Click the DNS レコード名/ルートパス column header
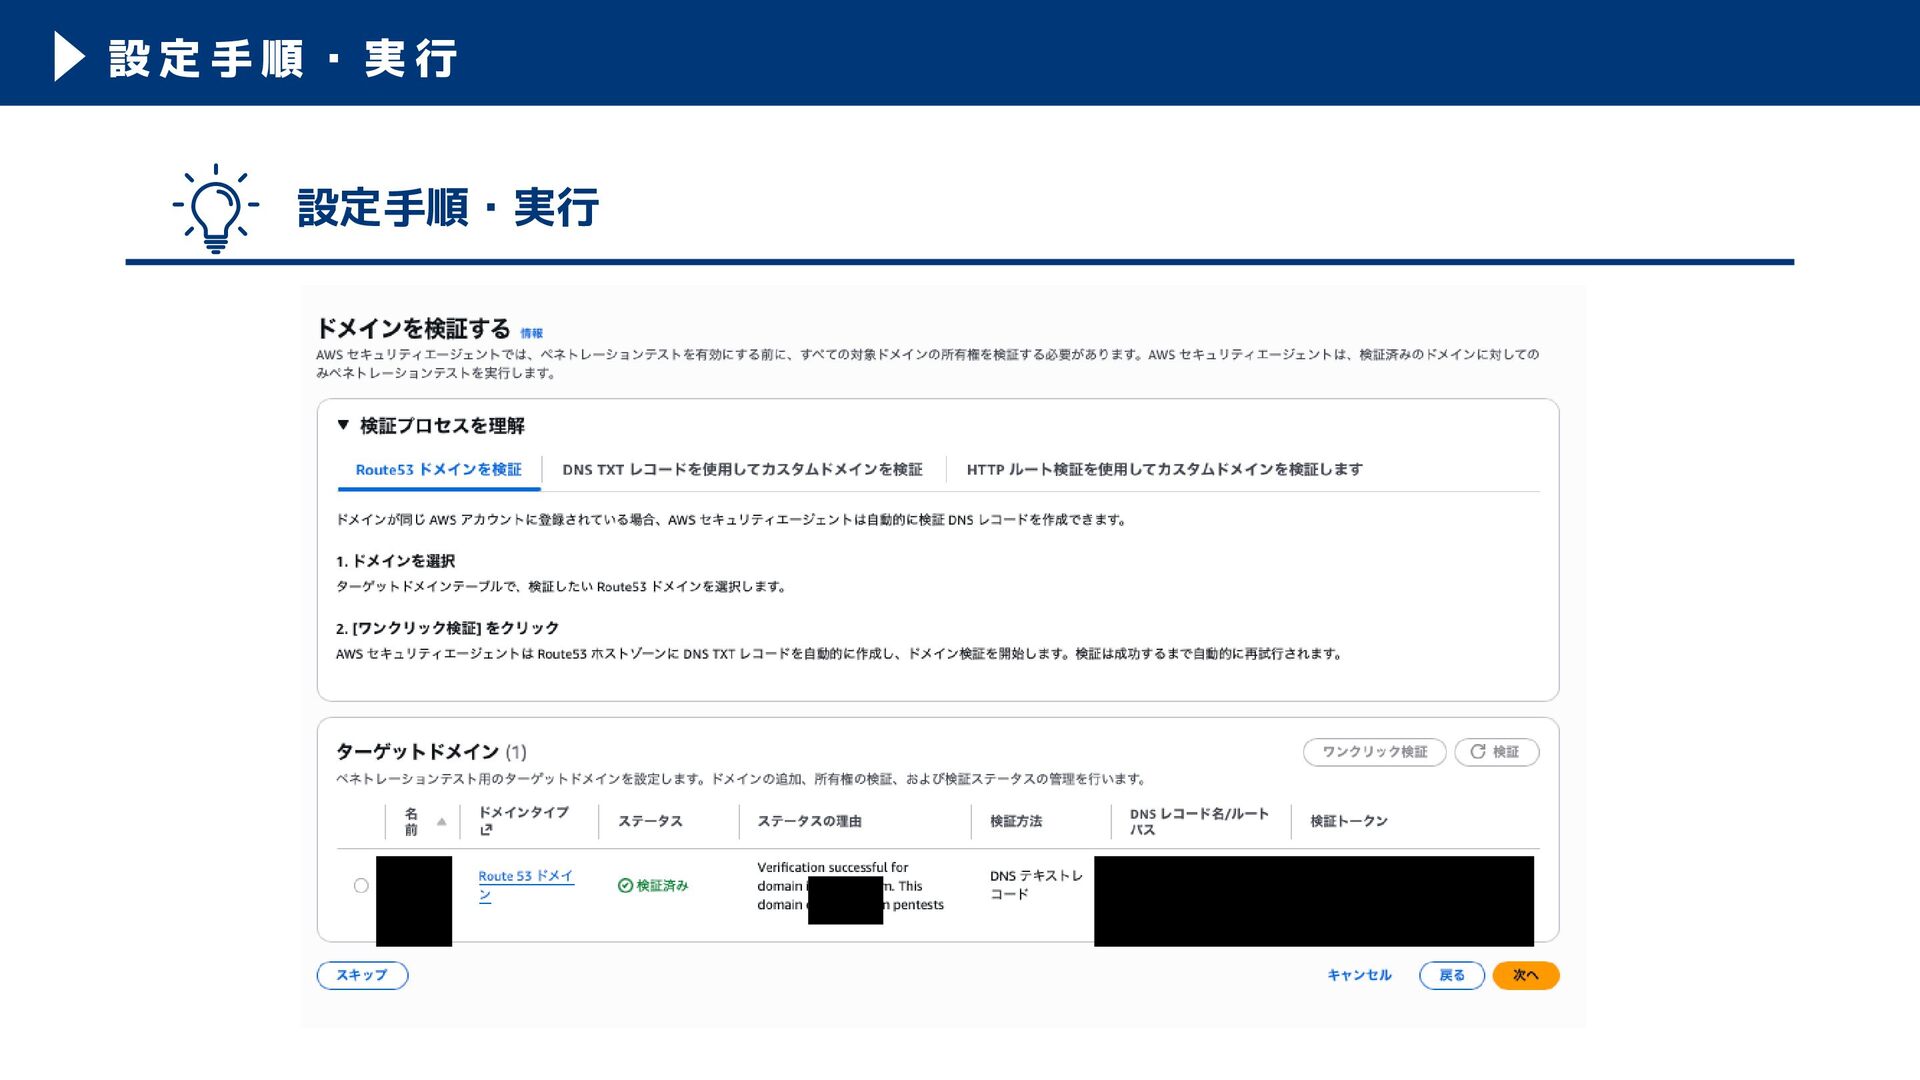Screen dimensions: 1920x1080 pos(1199,821)
